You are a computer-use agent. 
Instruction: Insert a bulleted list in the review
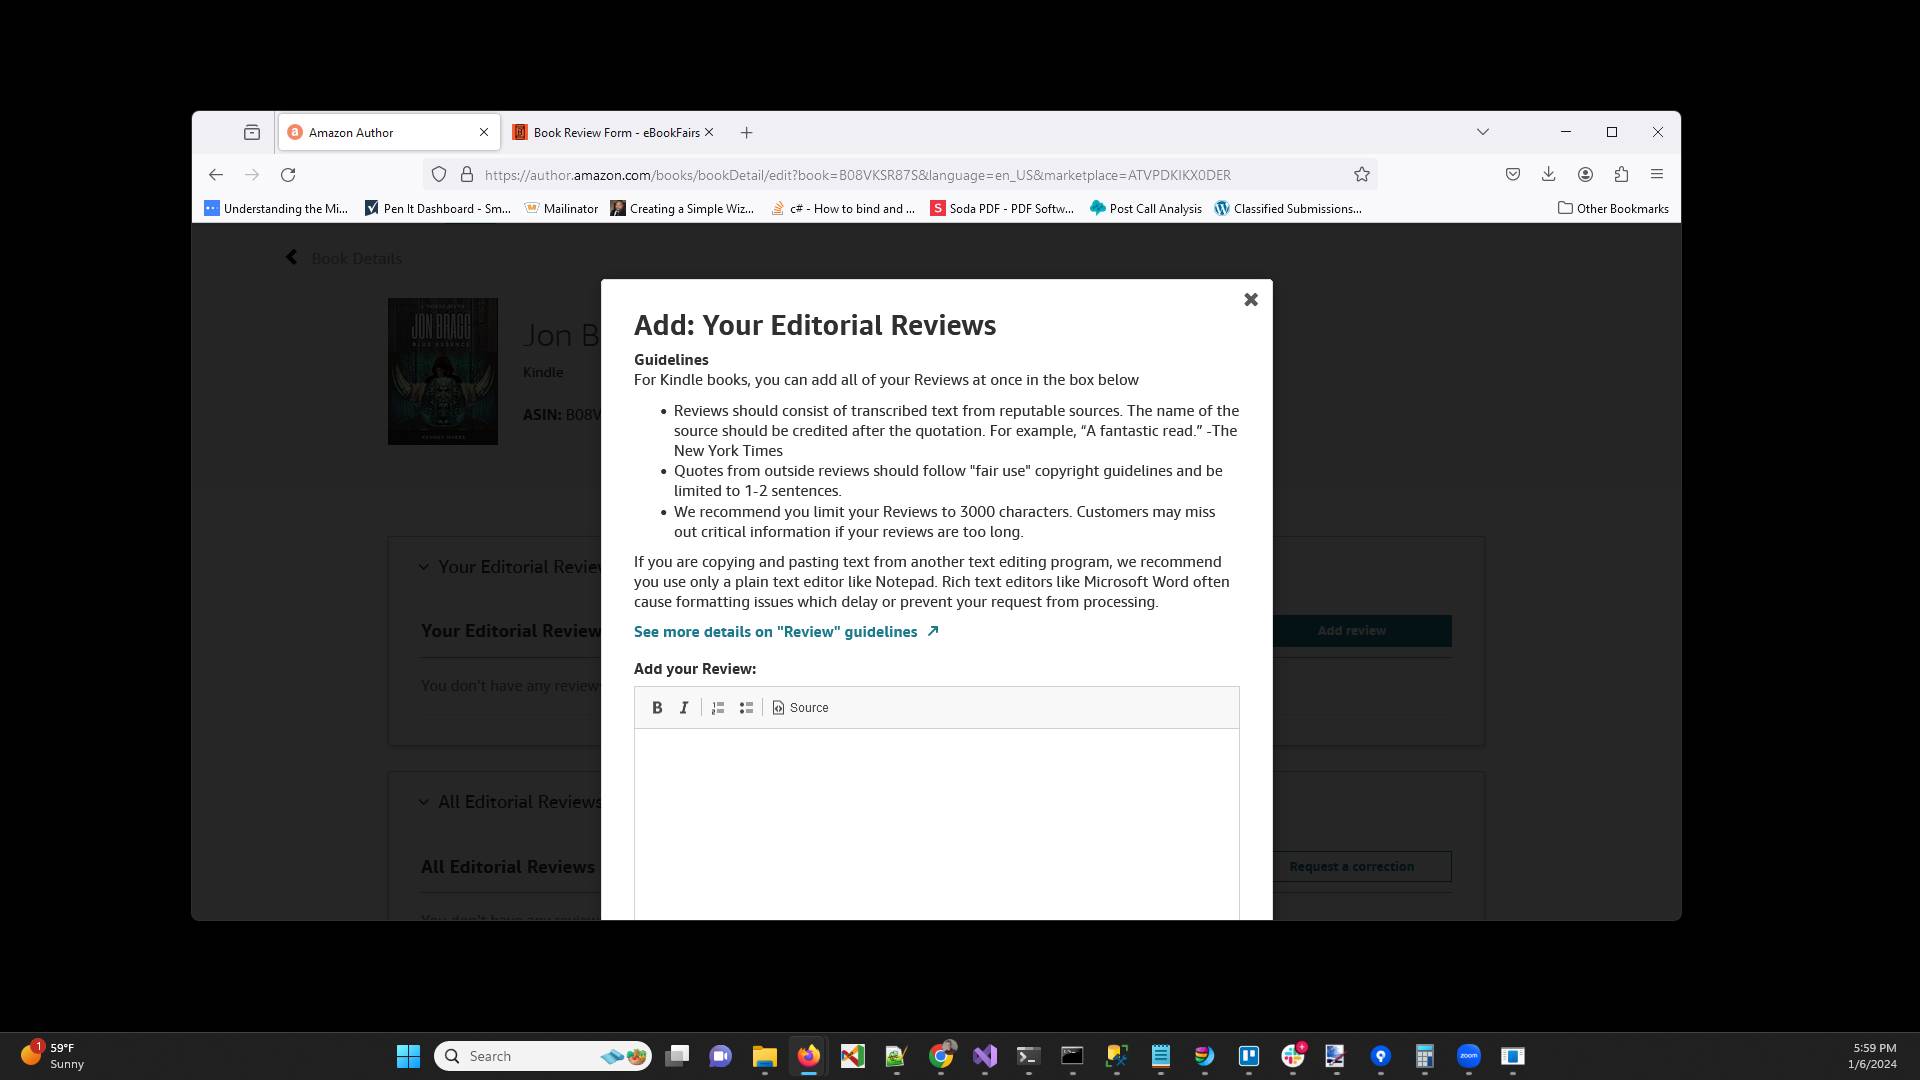coord(746,707)
